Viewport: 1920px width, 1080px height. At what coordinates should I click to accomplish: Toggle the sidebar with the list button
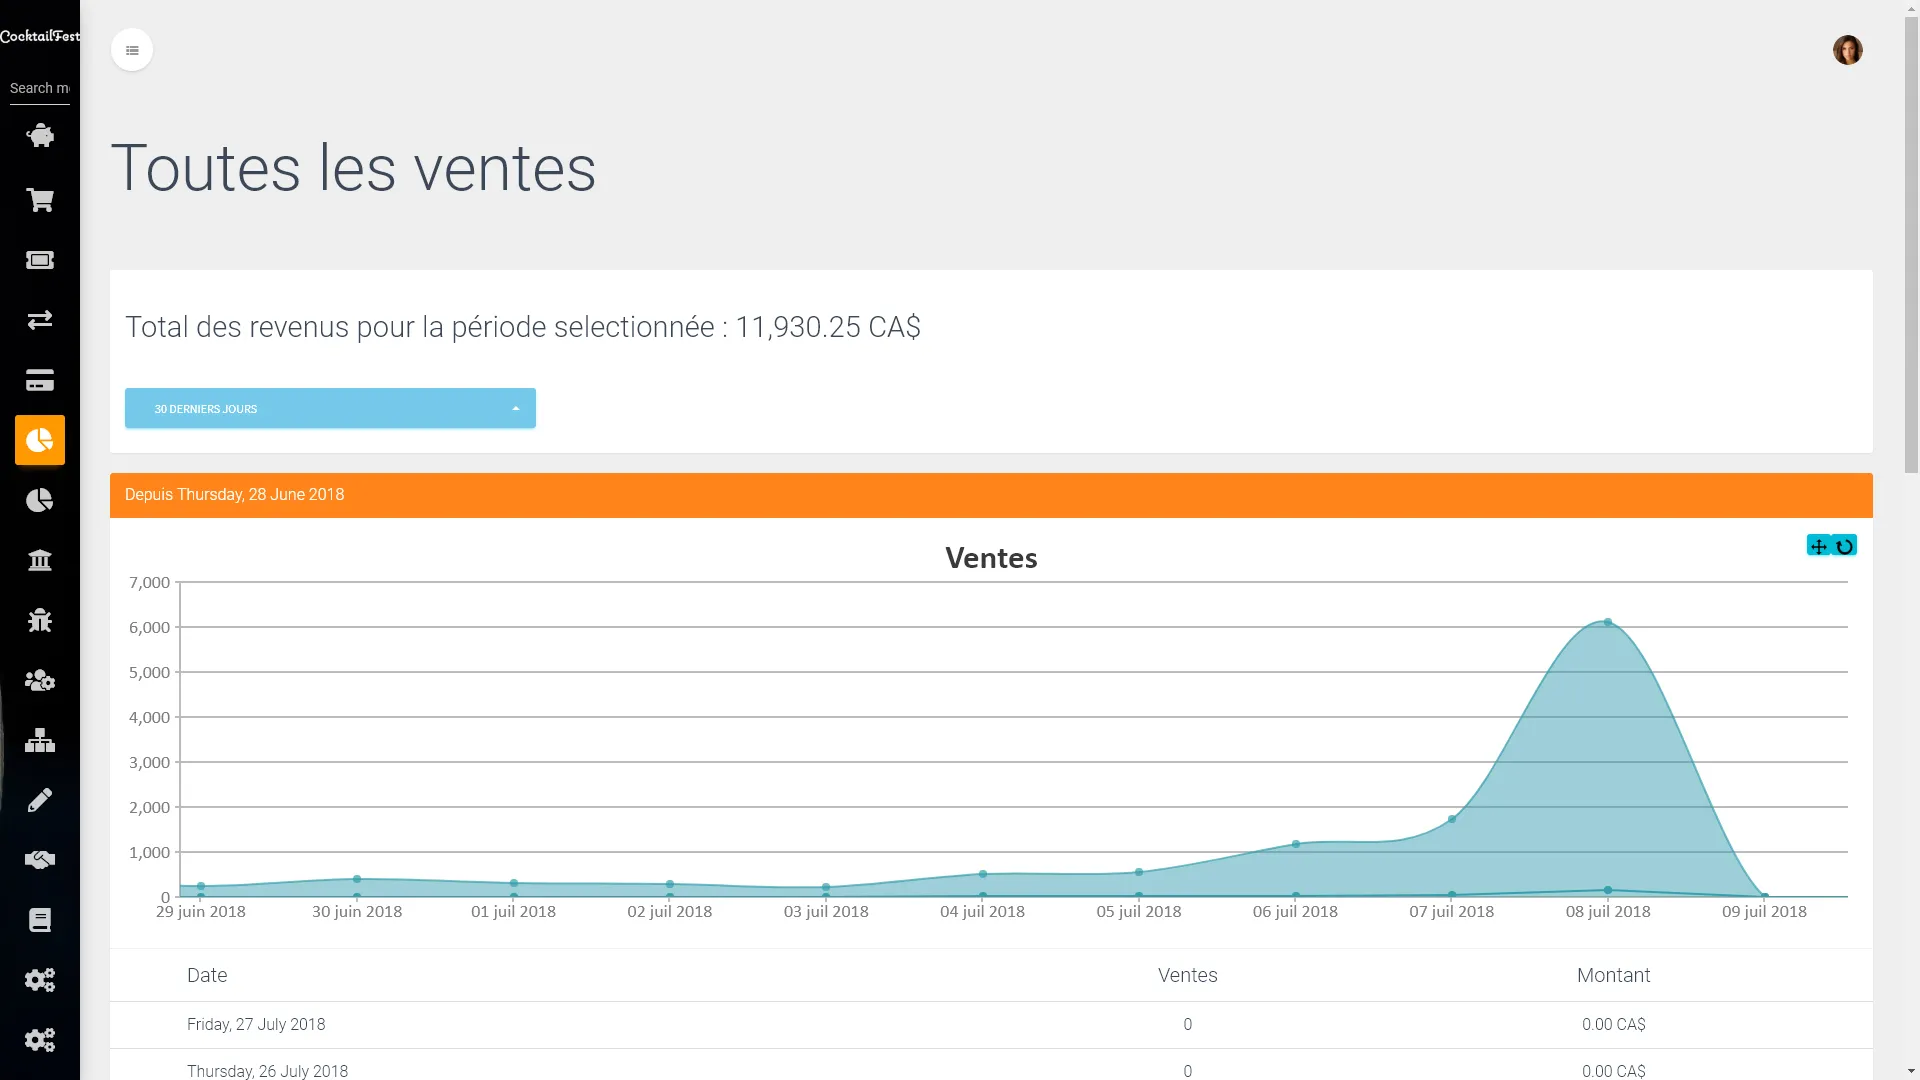coord(132,50)
